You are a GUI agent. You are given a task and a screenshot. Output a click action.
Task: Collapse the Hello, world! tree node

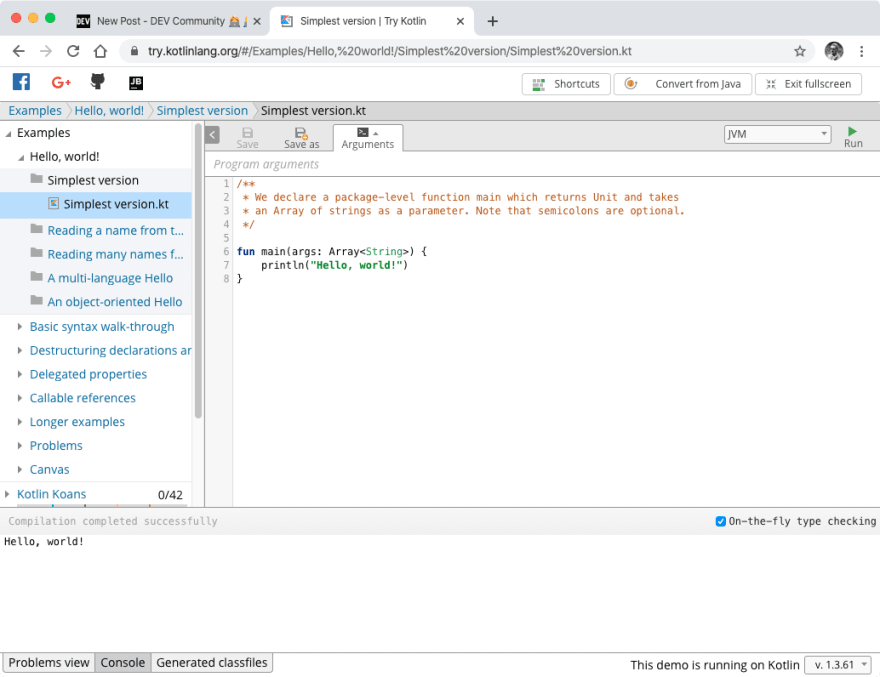[x=21, y=158]
